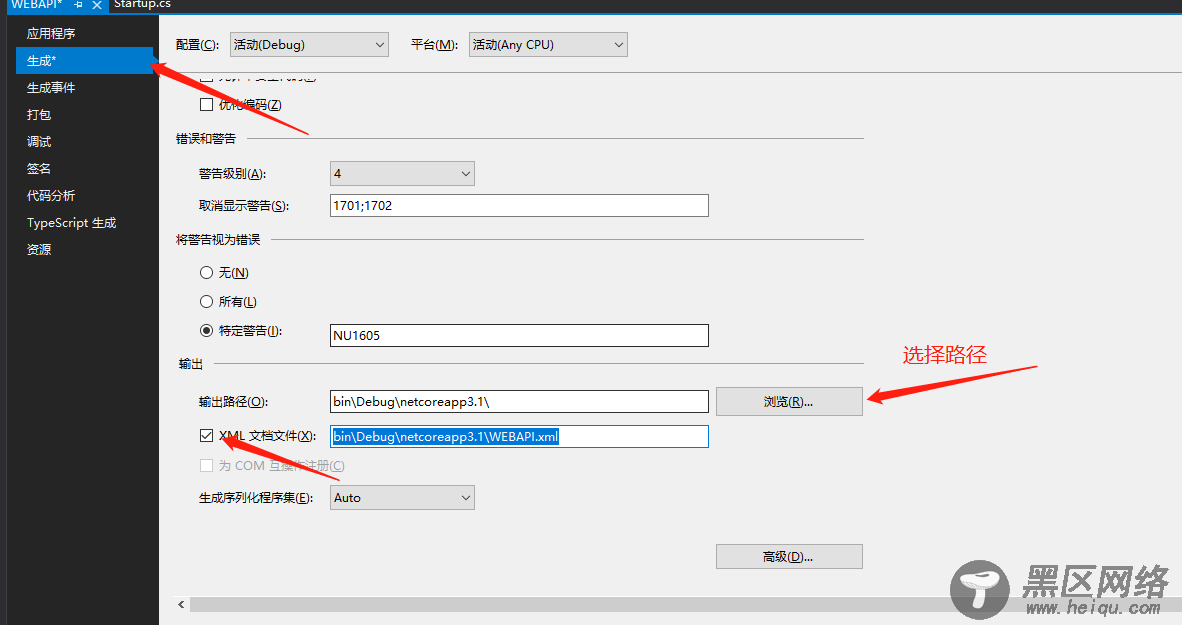Click the specific warnings field containing NU1605

point(519,335)
